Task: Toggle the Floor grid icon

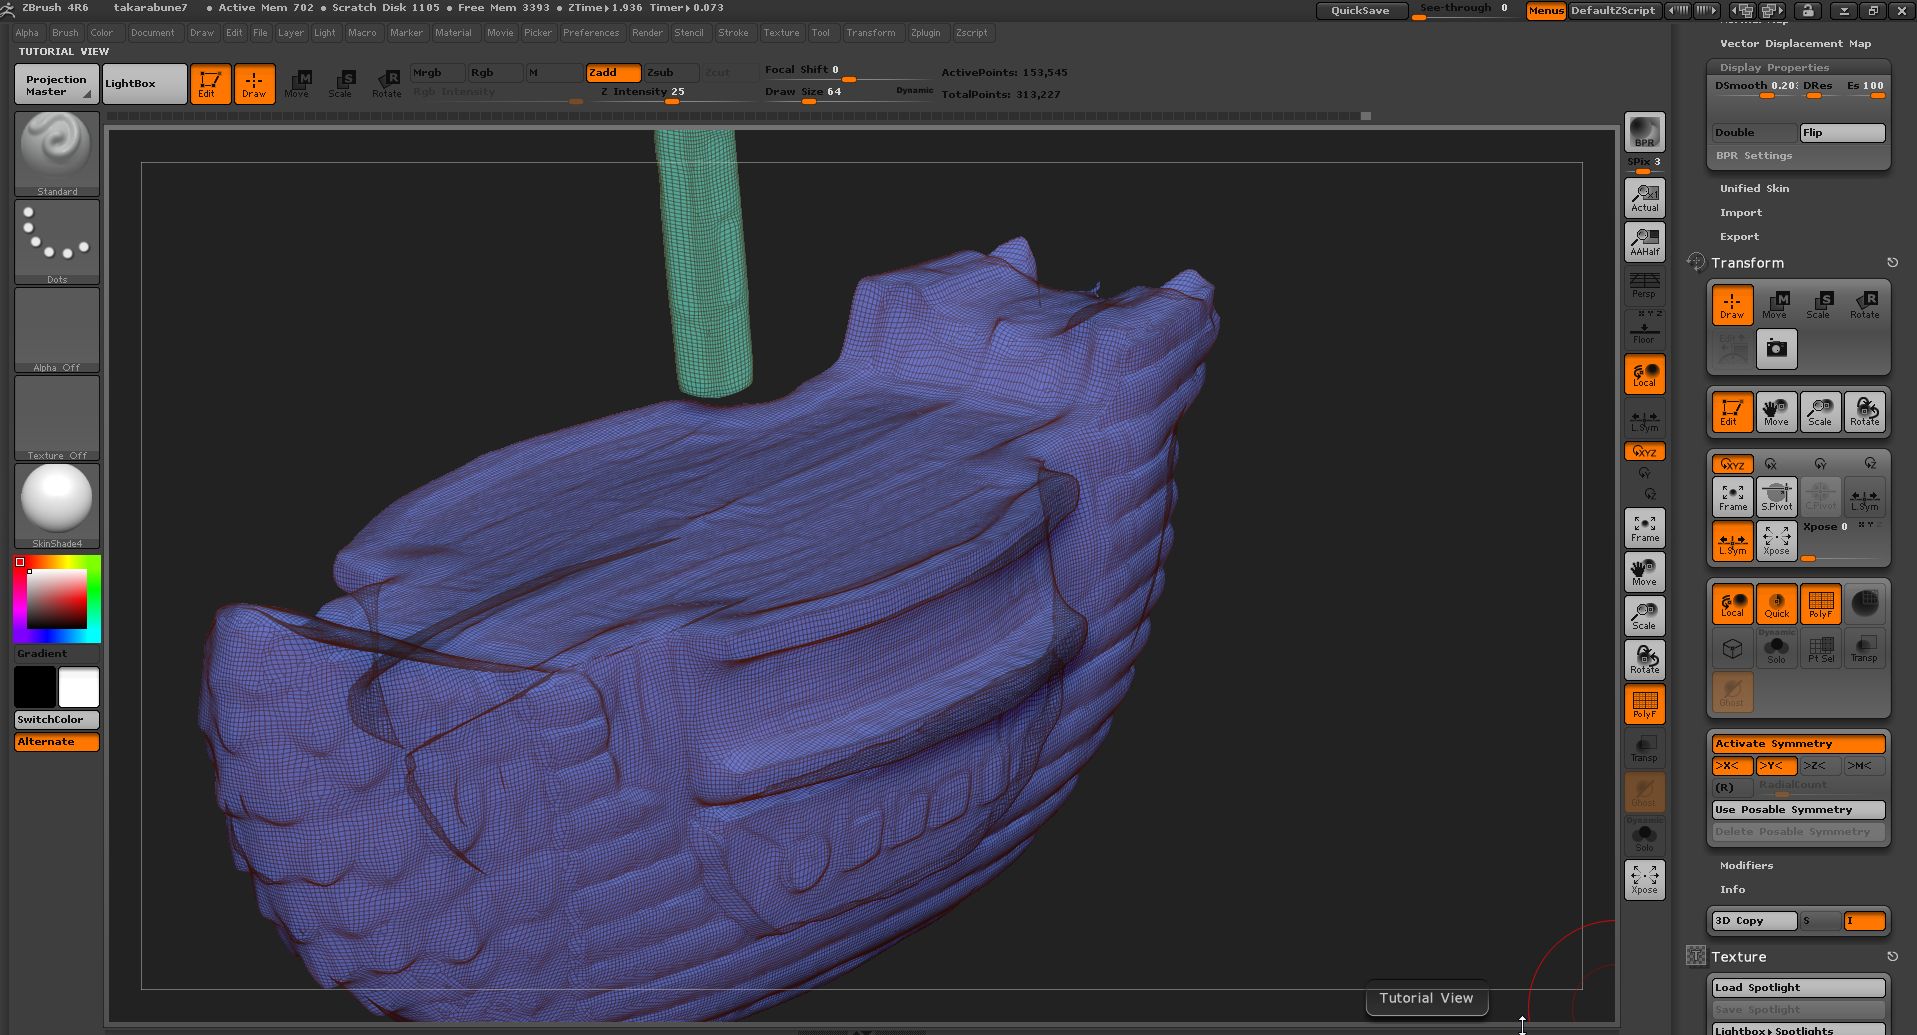Action: pos(1644,329)
